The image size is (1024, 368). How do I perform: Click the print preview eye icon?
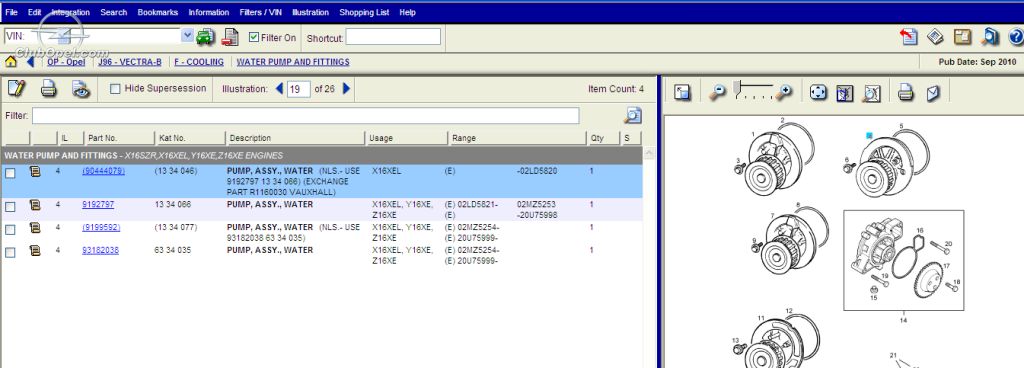[x=80, y=89]
